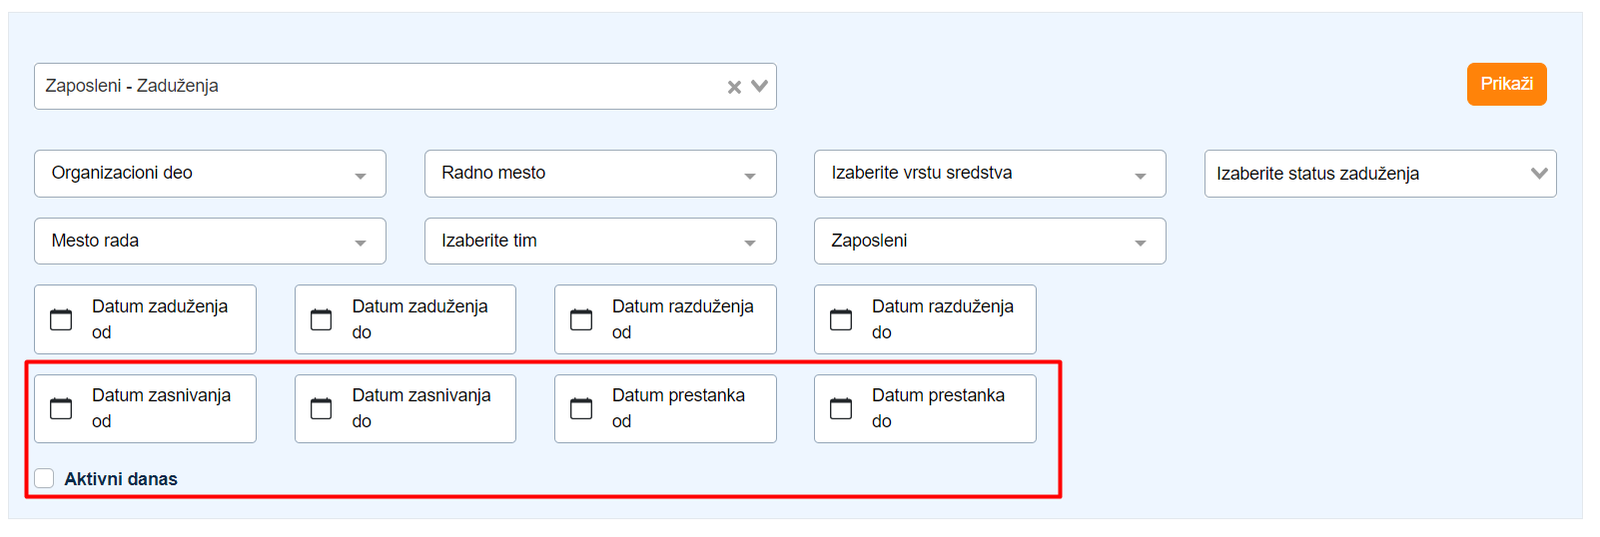Viewport: 1600px width, 537px height.
Task: Click calendar icon for Datum zasnivanja do
Action: click(321, 408)
